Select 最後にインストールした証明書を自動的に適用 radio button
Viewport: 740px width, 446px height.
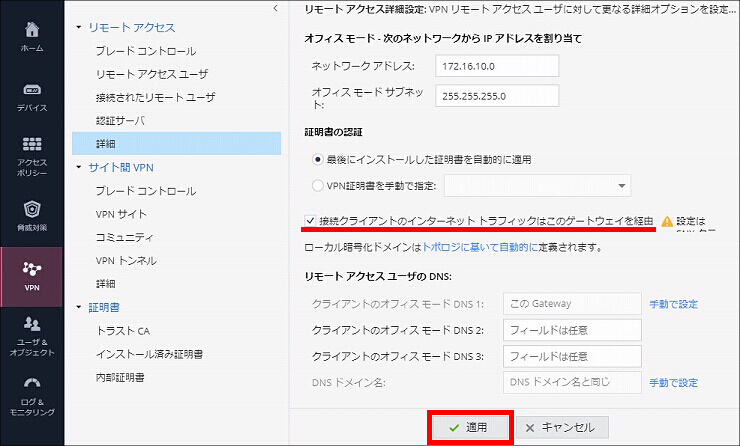coord(318,160)
